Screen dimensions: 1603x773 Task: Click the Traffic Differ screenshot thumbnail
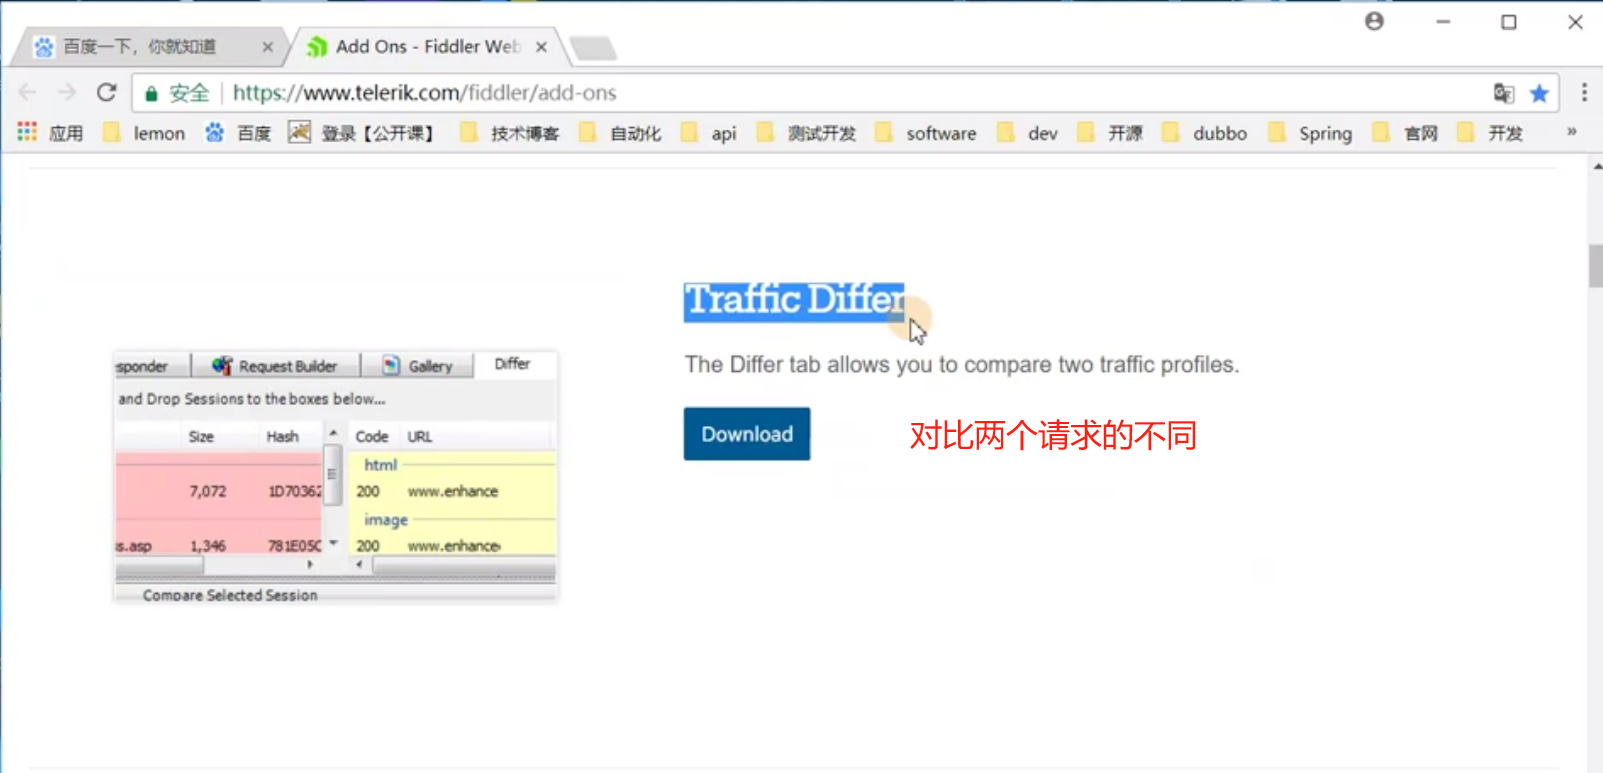coord(336,477)
